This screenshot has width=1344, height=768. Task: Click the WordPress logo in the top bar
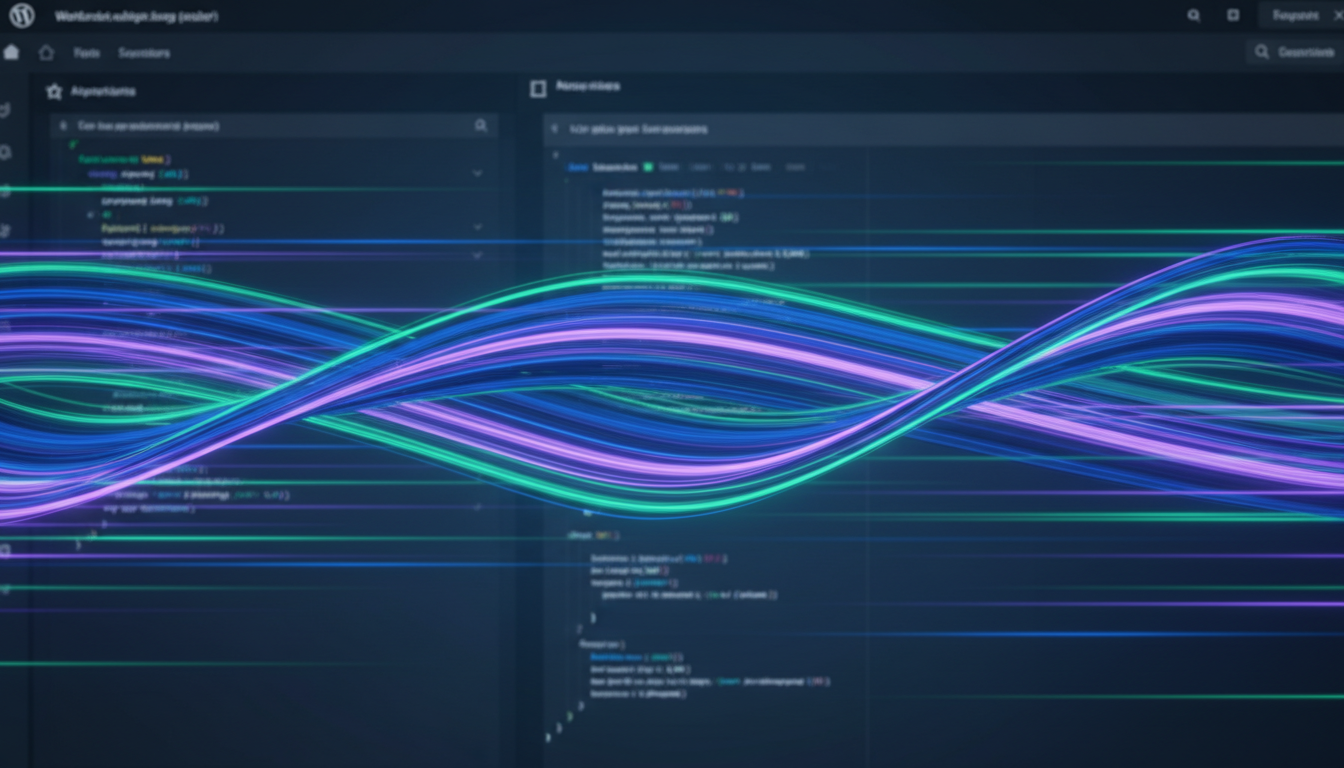coord(21,16)
